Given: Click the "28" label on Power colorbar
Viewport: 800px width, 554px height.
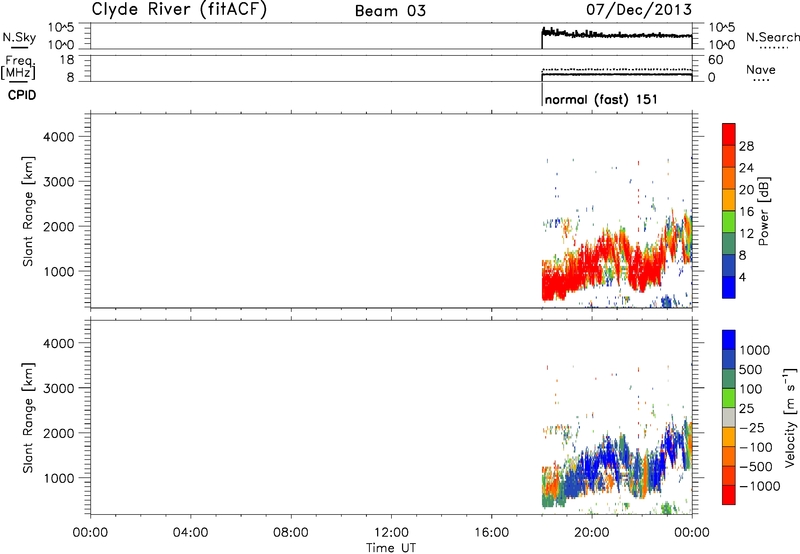Looking at the screenshot, I should [746, 146].
